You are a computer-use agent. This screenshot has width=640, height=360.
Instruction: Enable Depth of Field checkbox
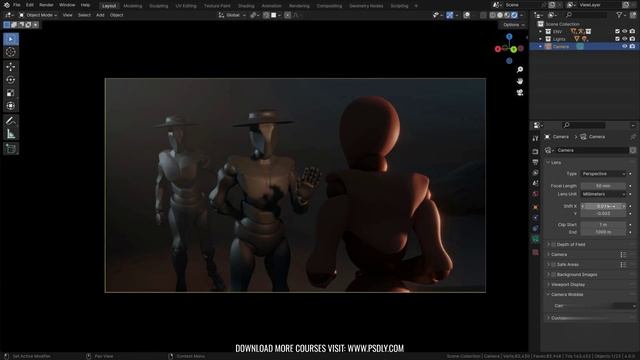pos(553,244)
